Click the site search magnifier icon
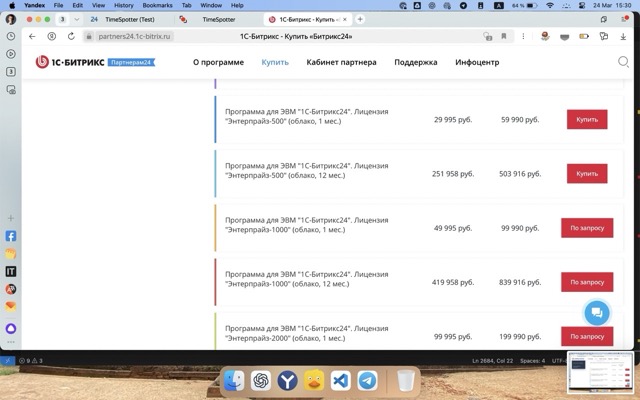Viewport: 640px width, 400px height. click(x=623, y=62)
